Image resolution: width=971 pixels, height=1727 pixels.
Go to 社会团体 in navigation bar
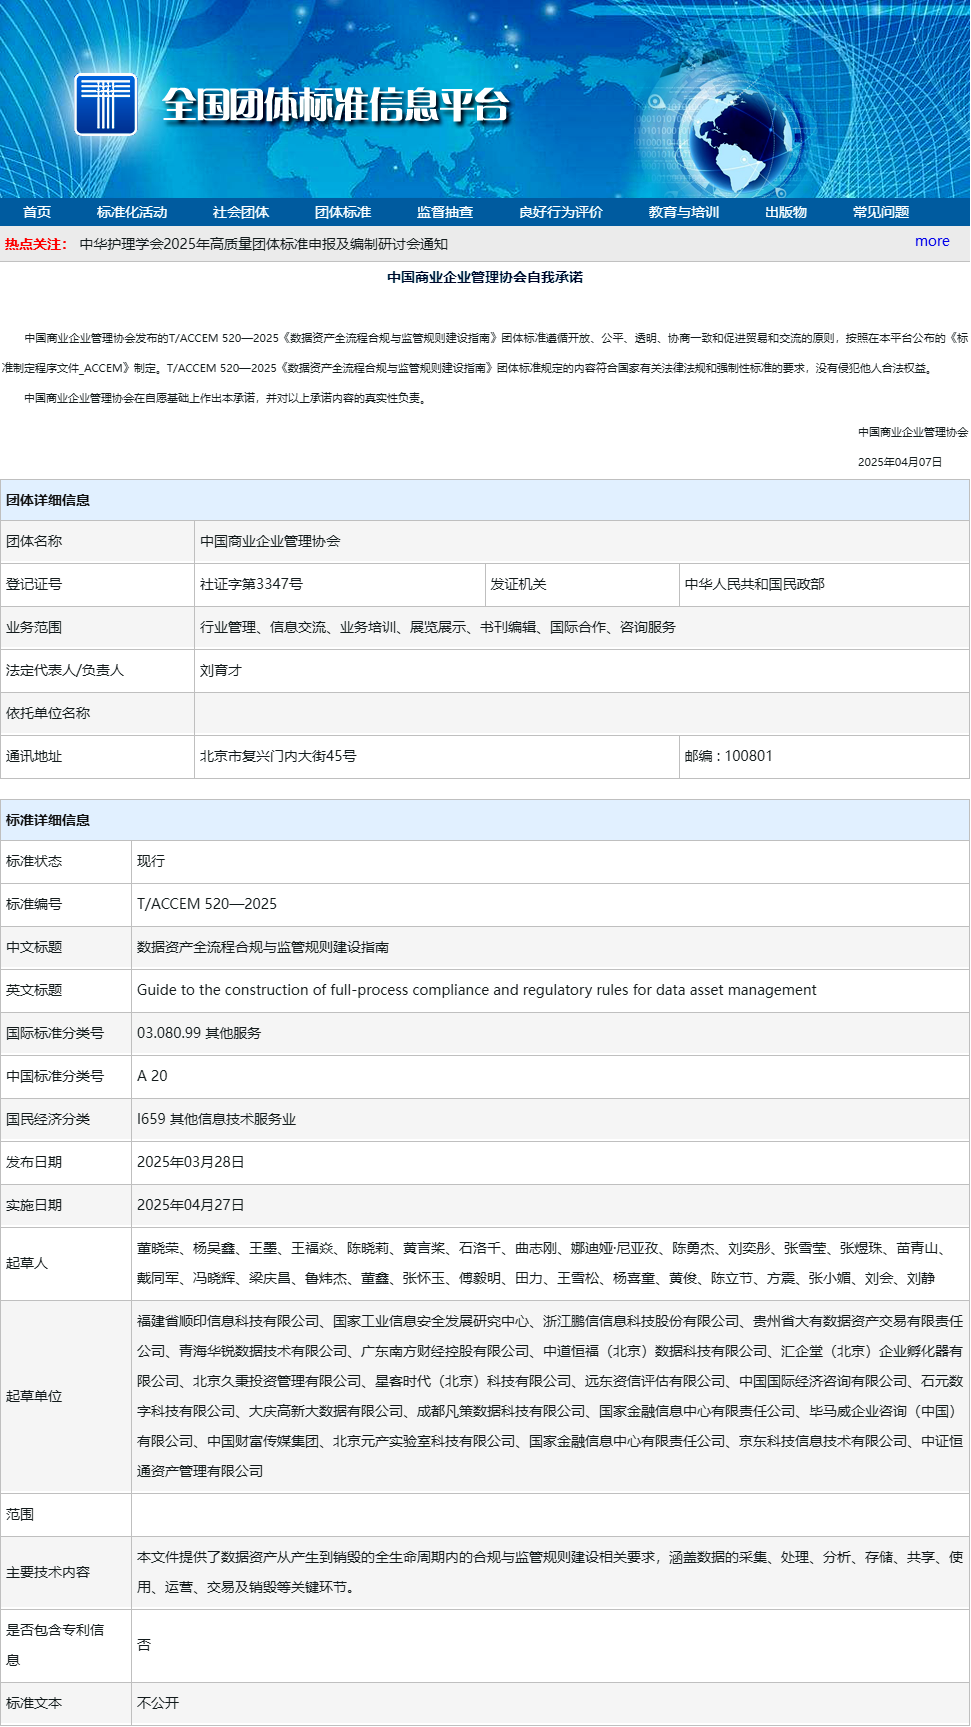click(x=241, y=212)
